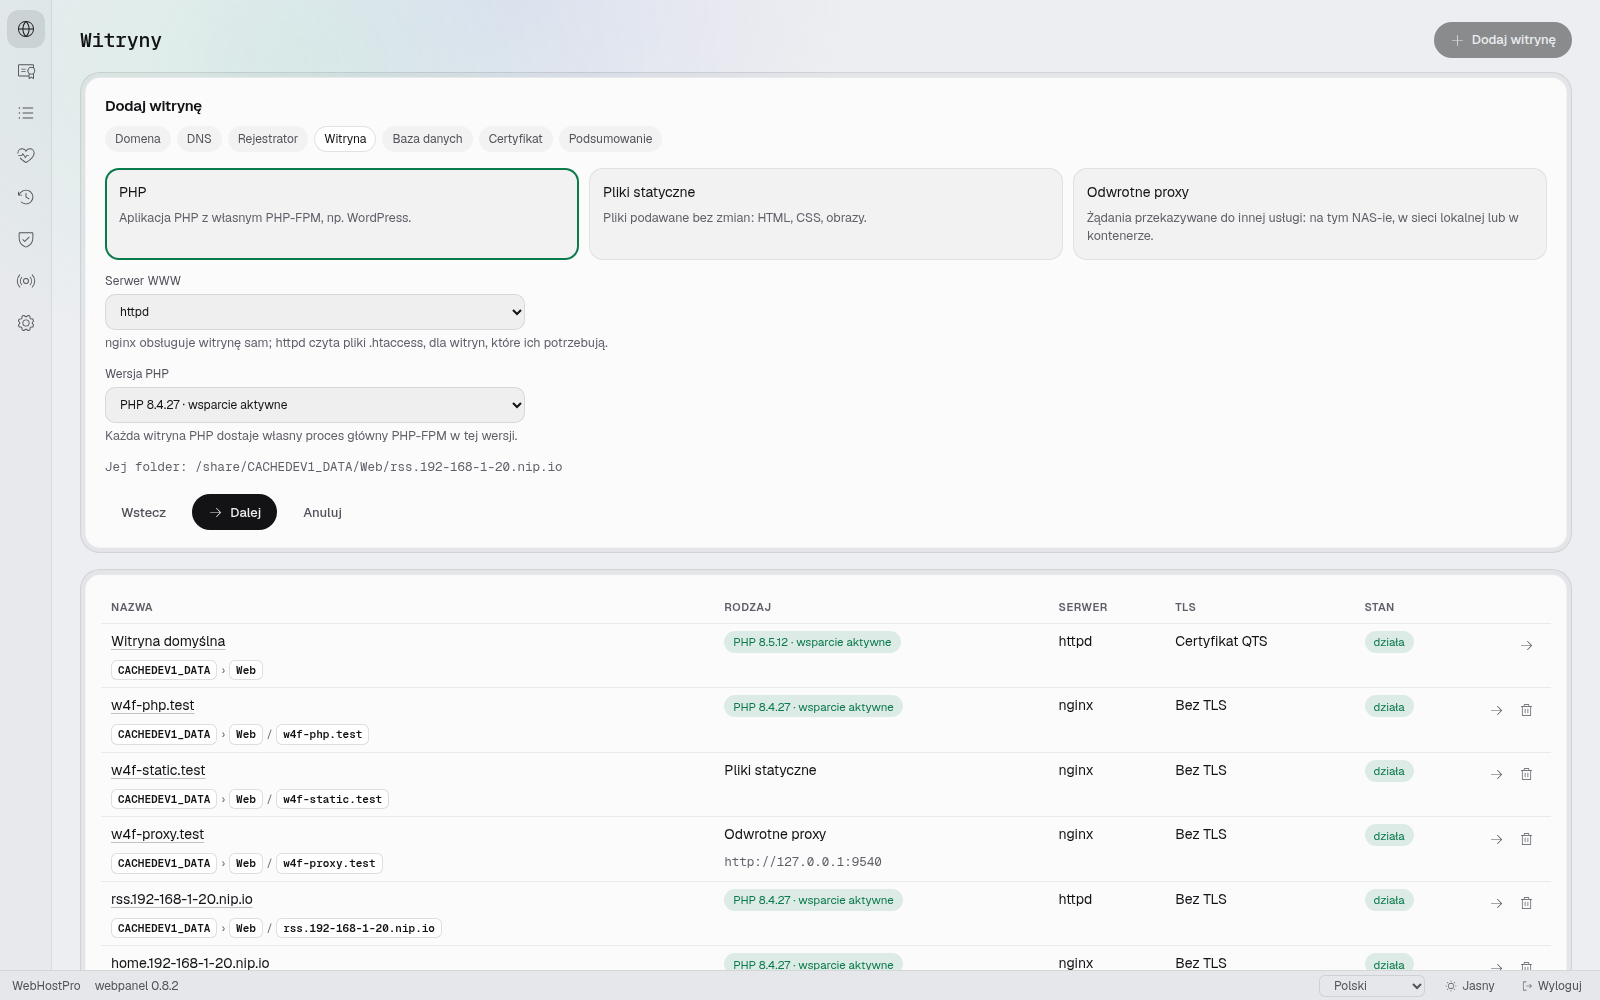The width and height of the screenshot is (1600, 1000).
Task: Open the settings gear icon in sidebar
Action: tap(26, 323)
